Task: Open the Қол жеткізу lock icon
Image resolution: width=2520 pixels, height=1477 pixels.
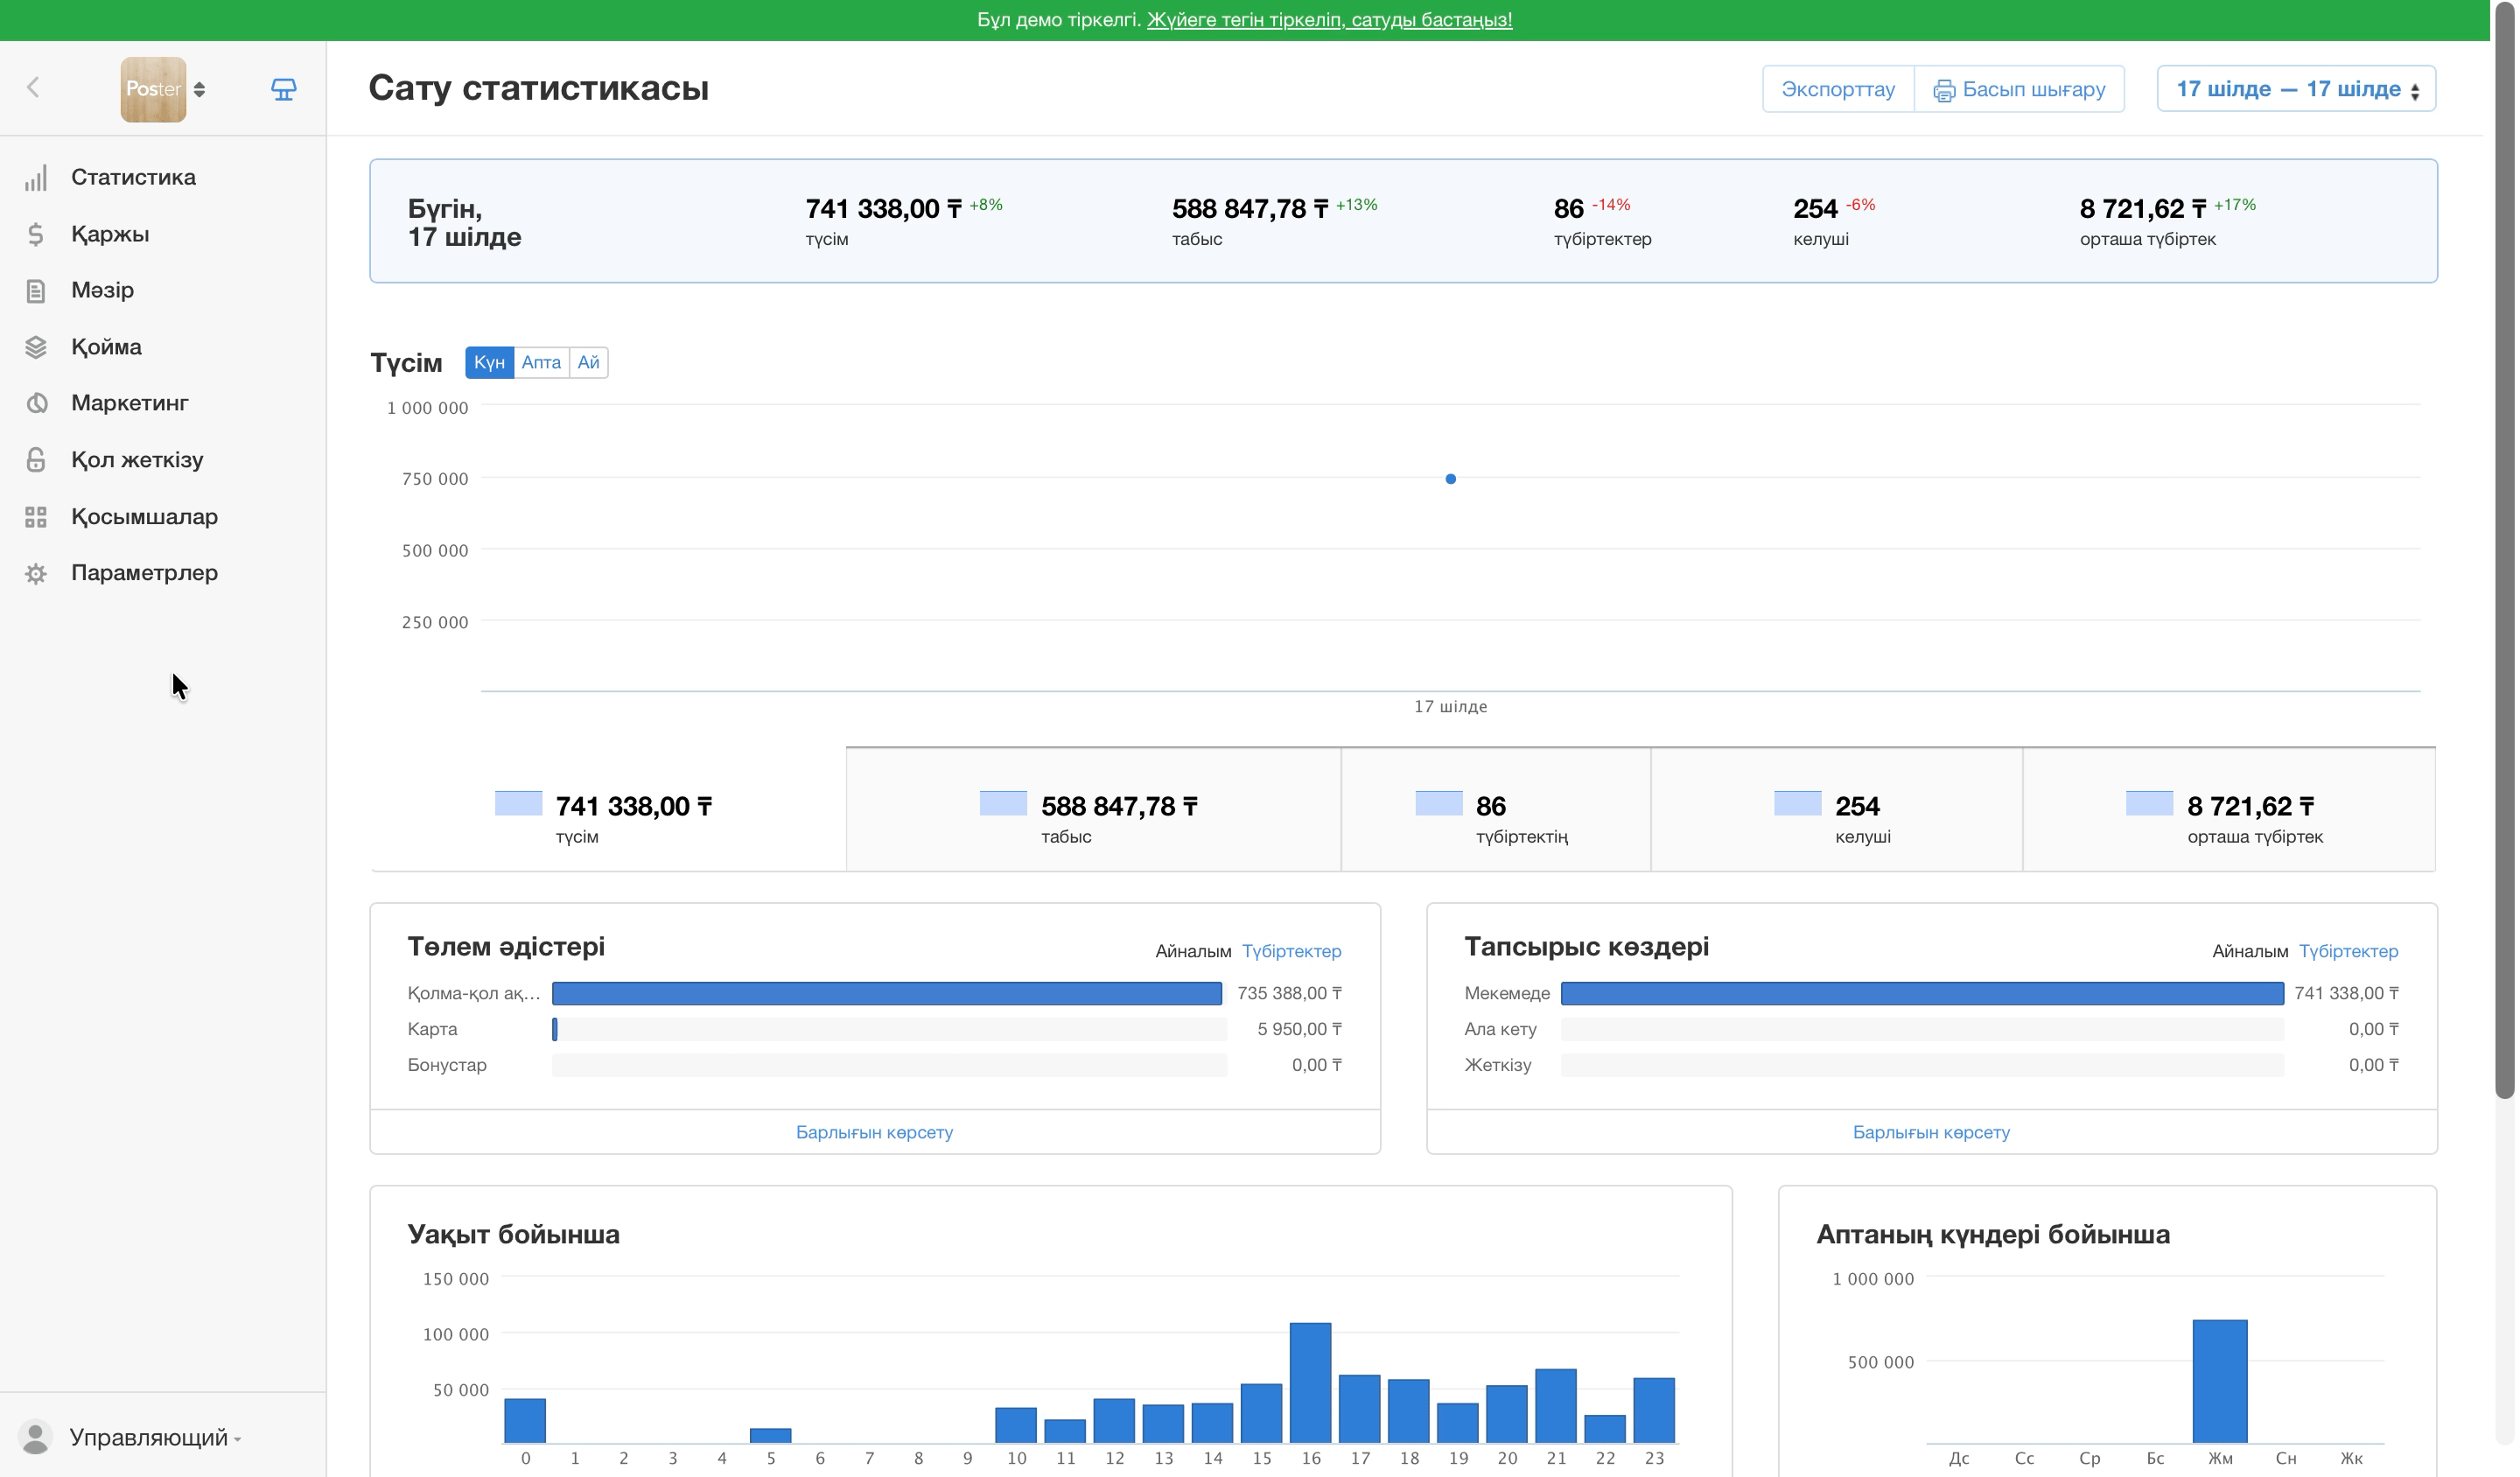Action: coord(36,460)
